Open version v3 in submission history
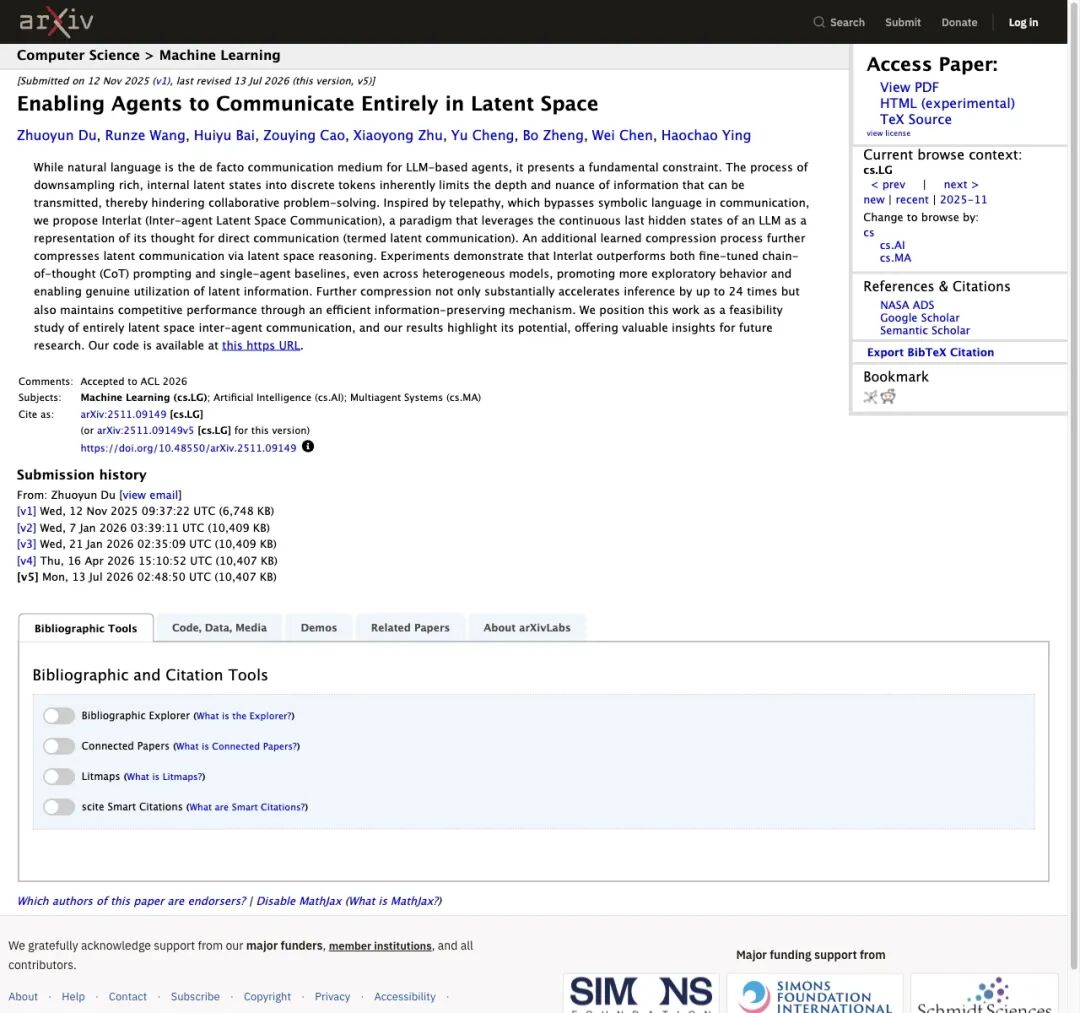The image size is (1080, 1013). click(26, 543)
